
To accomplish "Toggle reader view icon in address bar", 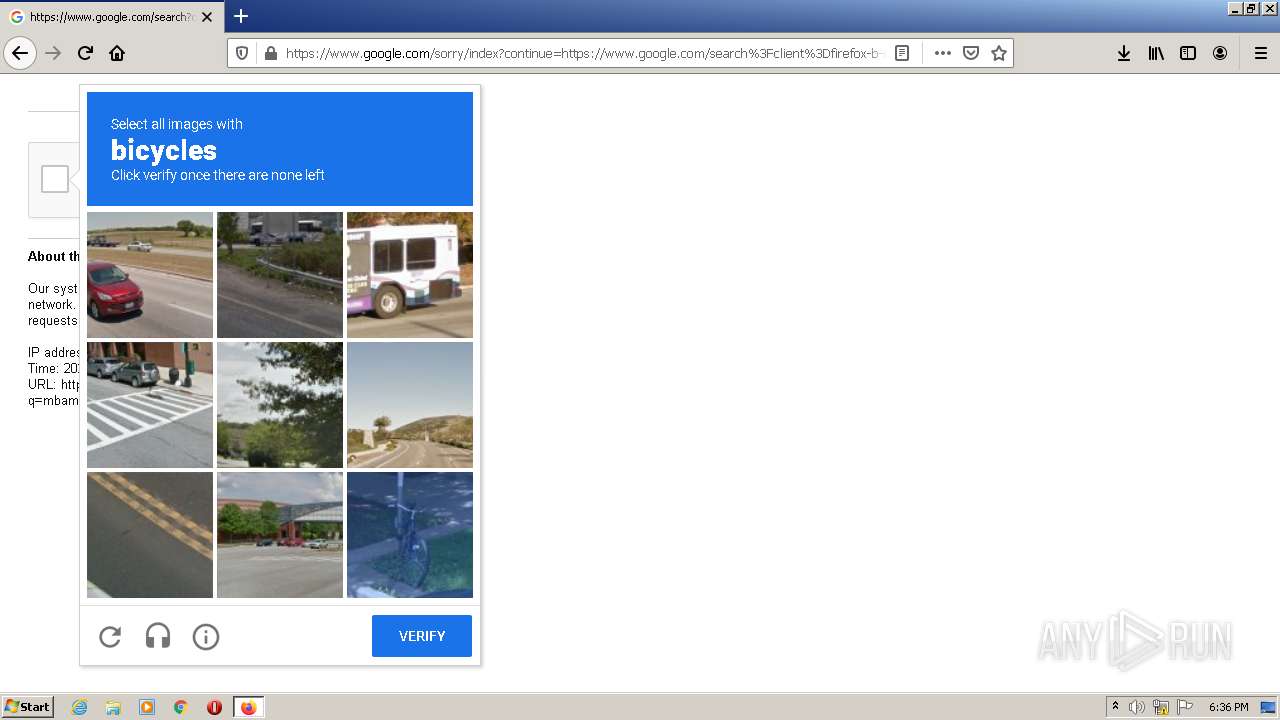I will [902, 53].
